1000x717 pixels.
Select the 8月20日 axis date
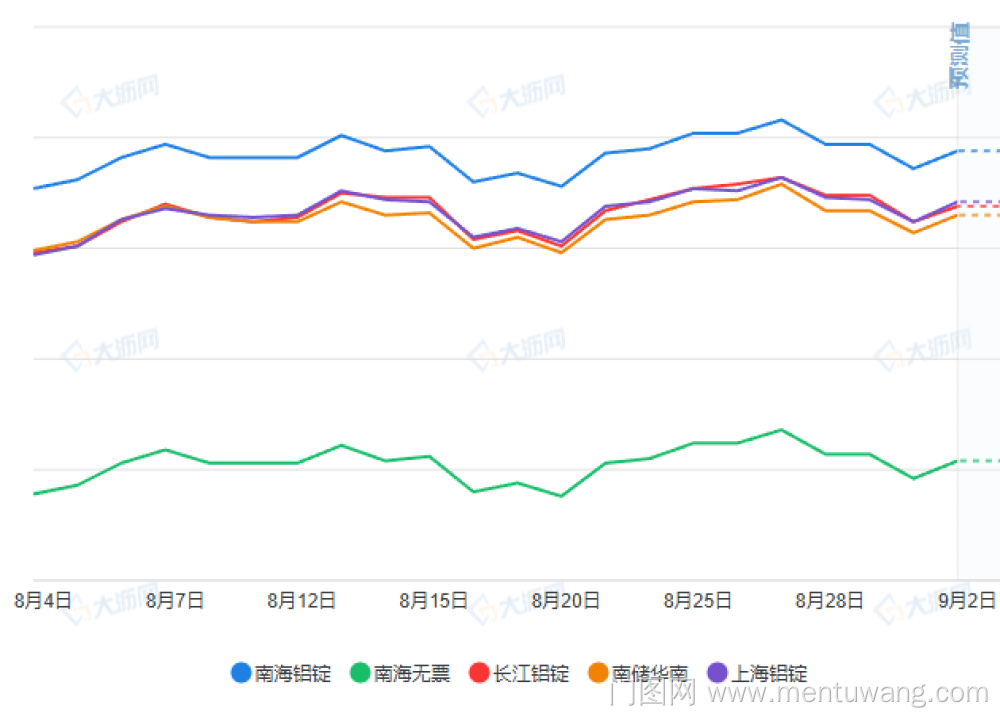(x=565, y=600)
